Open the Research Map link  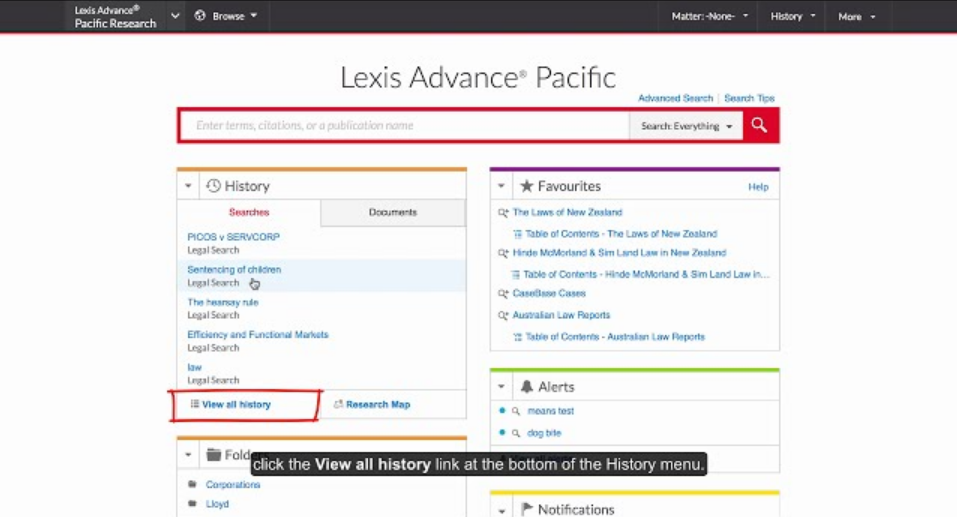click(x=378, y=404)
